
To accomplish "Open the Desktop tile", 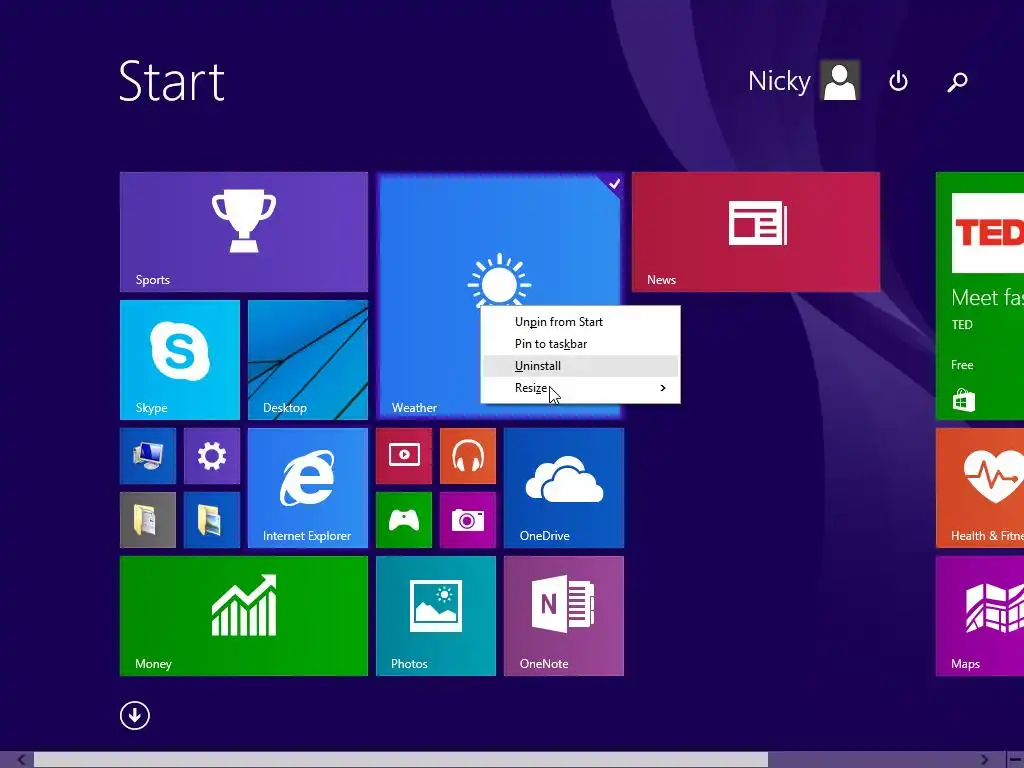I will (308, 360).
